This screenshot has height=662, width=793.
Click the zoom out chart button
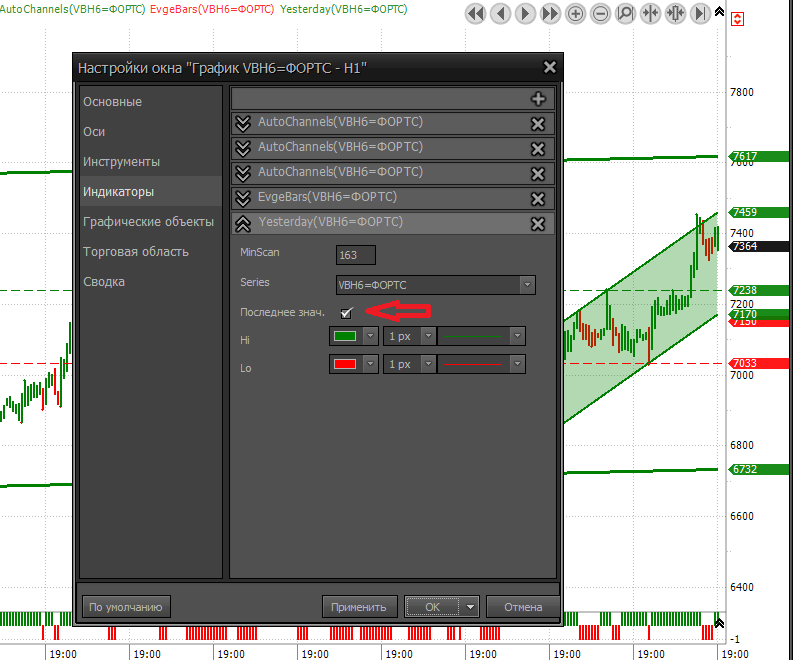pos(600,14)
